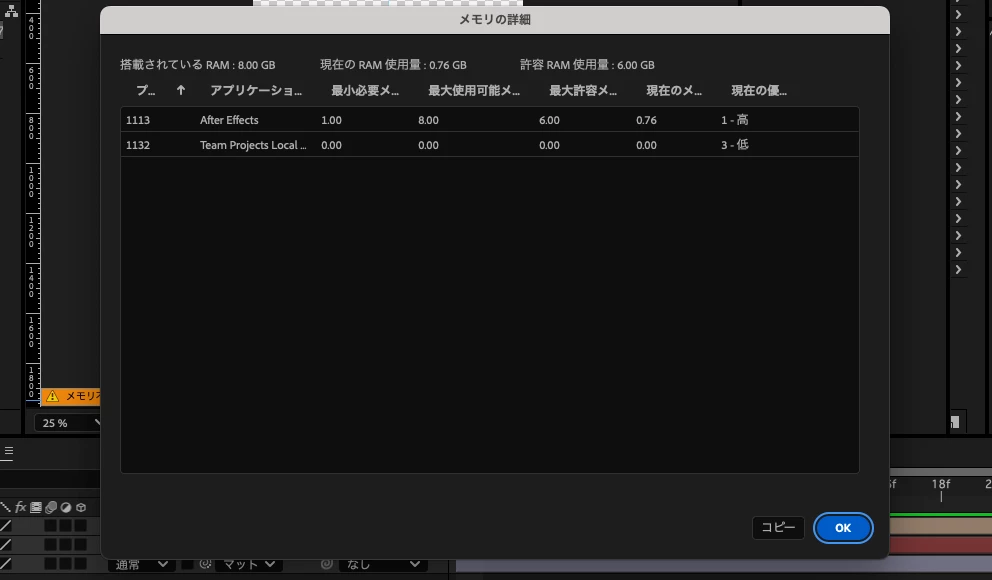Open the マット track matte dropdown
992x580 pixels.
(x=248, y=564)
